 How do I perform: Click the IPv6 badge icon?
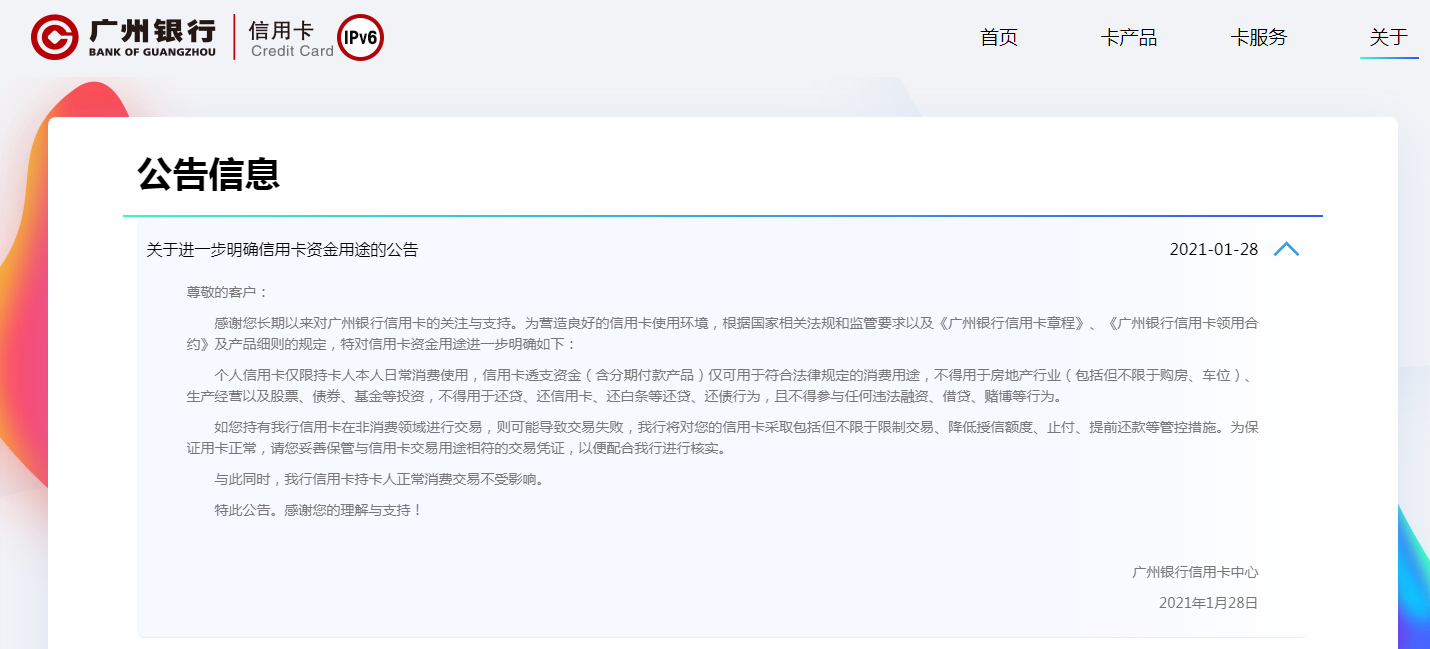(x=360, y=37)
